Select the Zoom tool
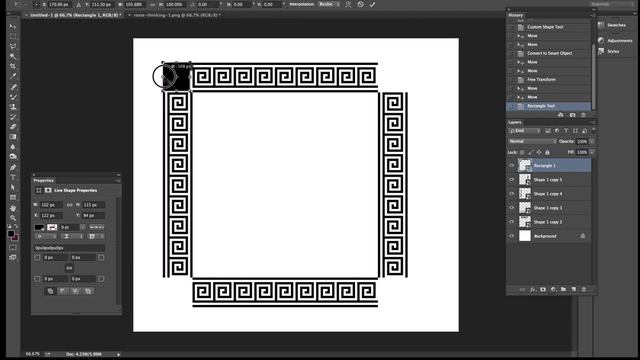 [x=13, y=218]
